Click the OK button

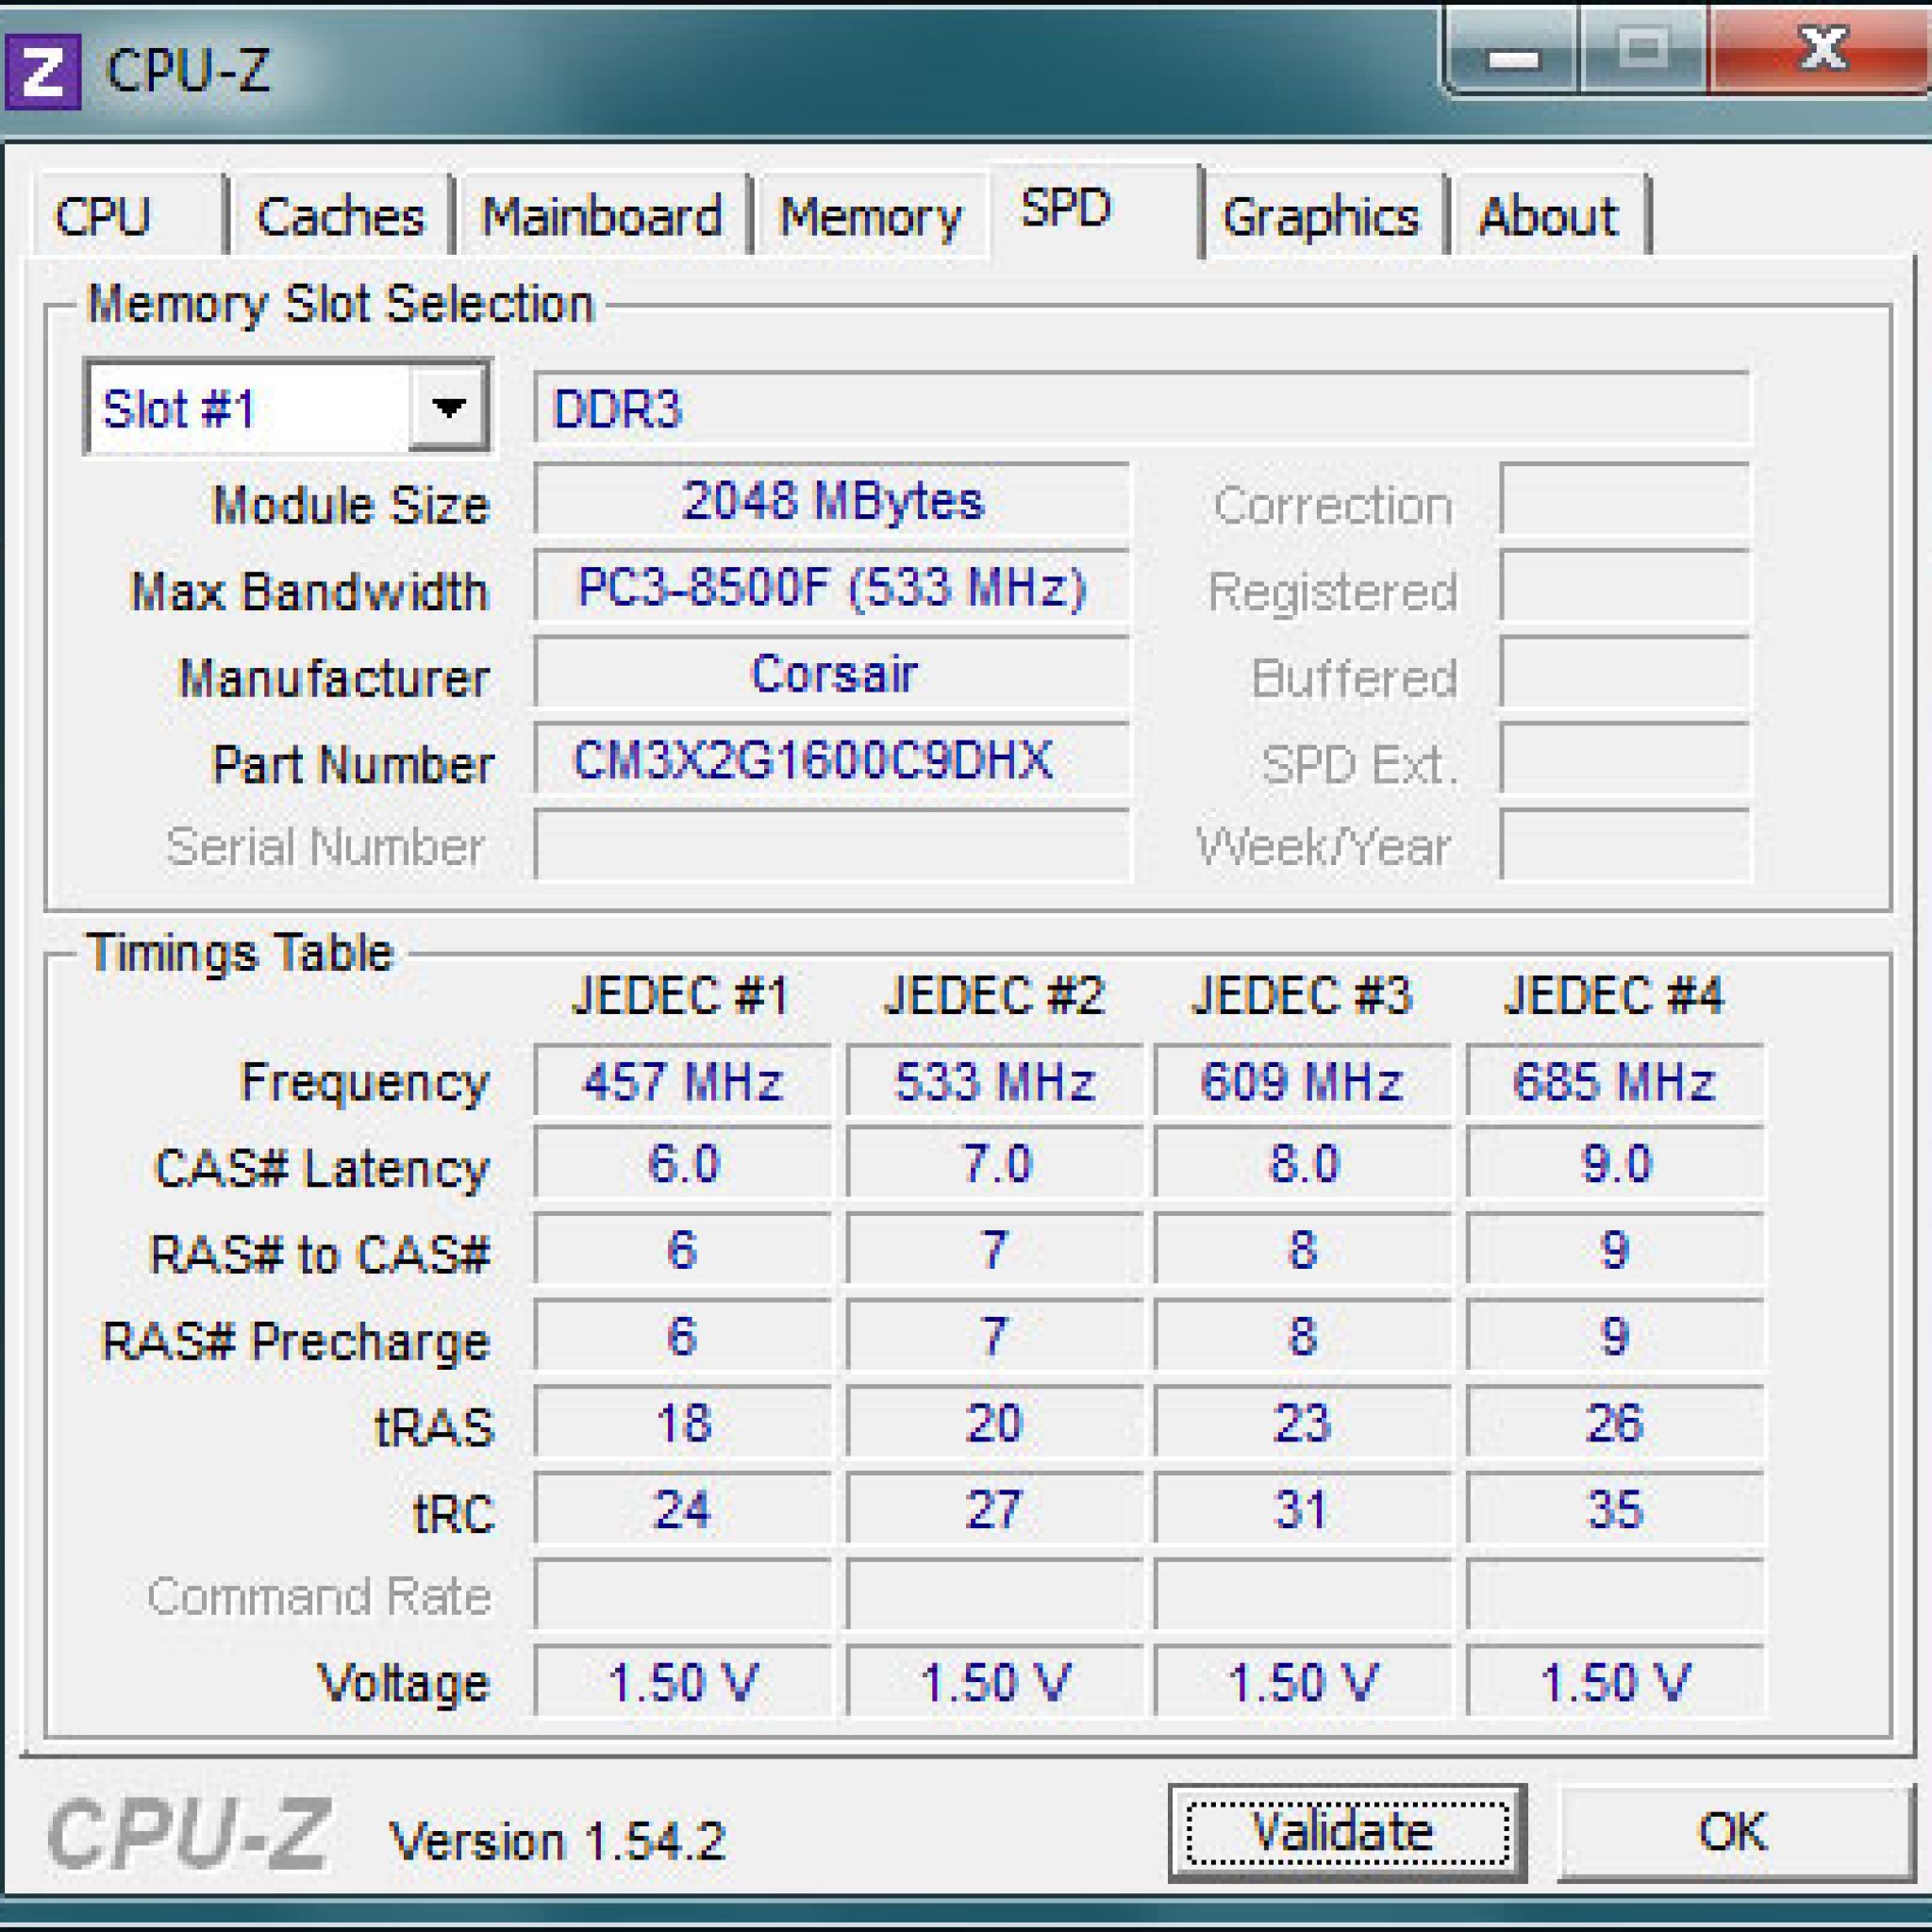1732,1832
